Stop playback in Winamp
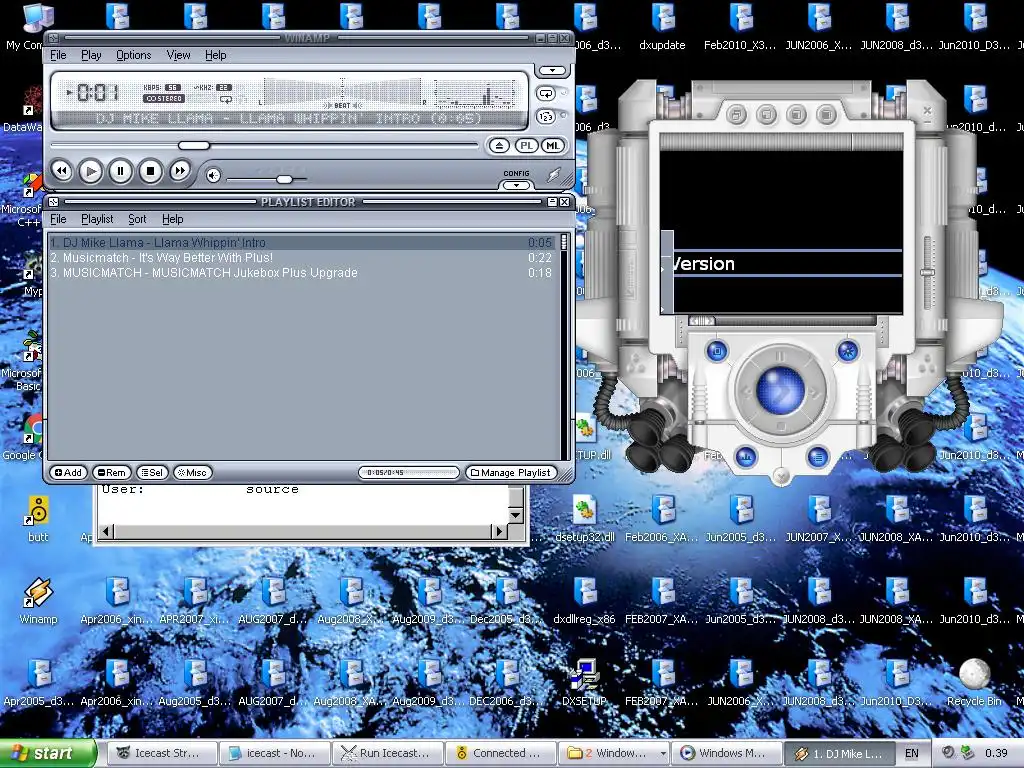 pos(150,172)
